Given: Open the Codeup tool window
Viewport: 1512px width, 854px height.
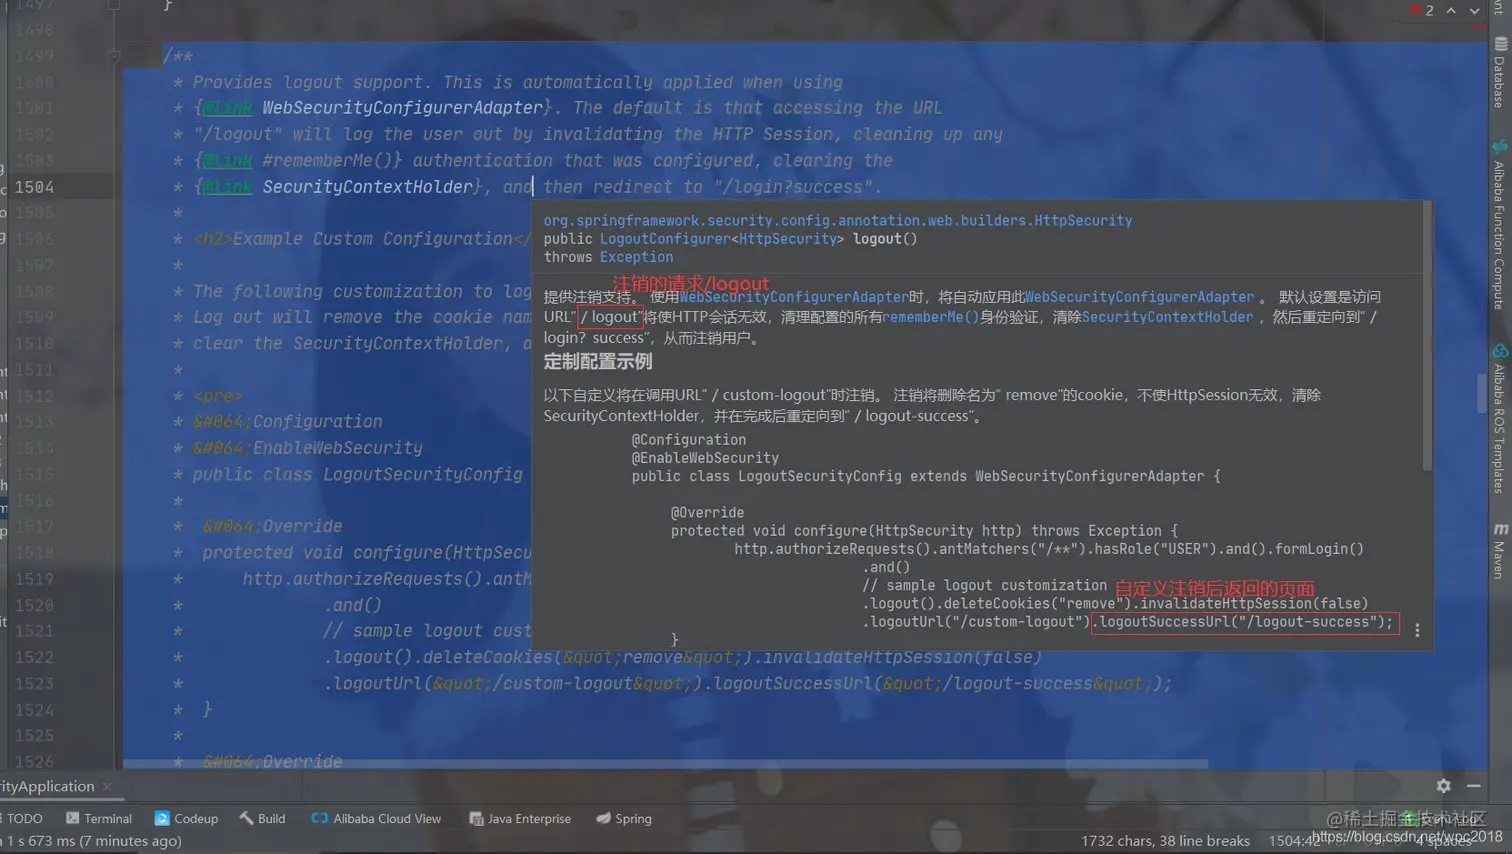Looking at the screenshot, I should [186, 818].
